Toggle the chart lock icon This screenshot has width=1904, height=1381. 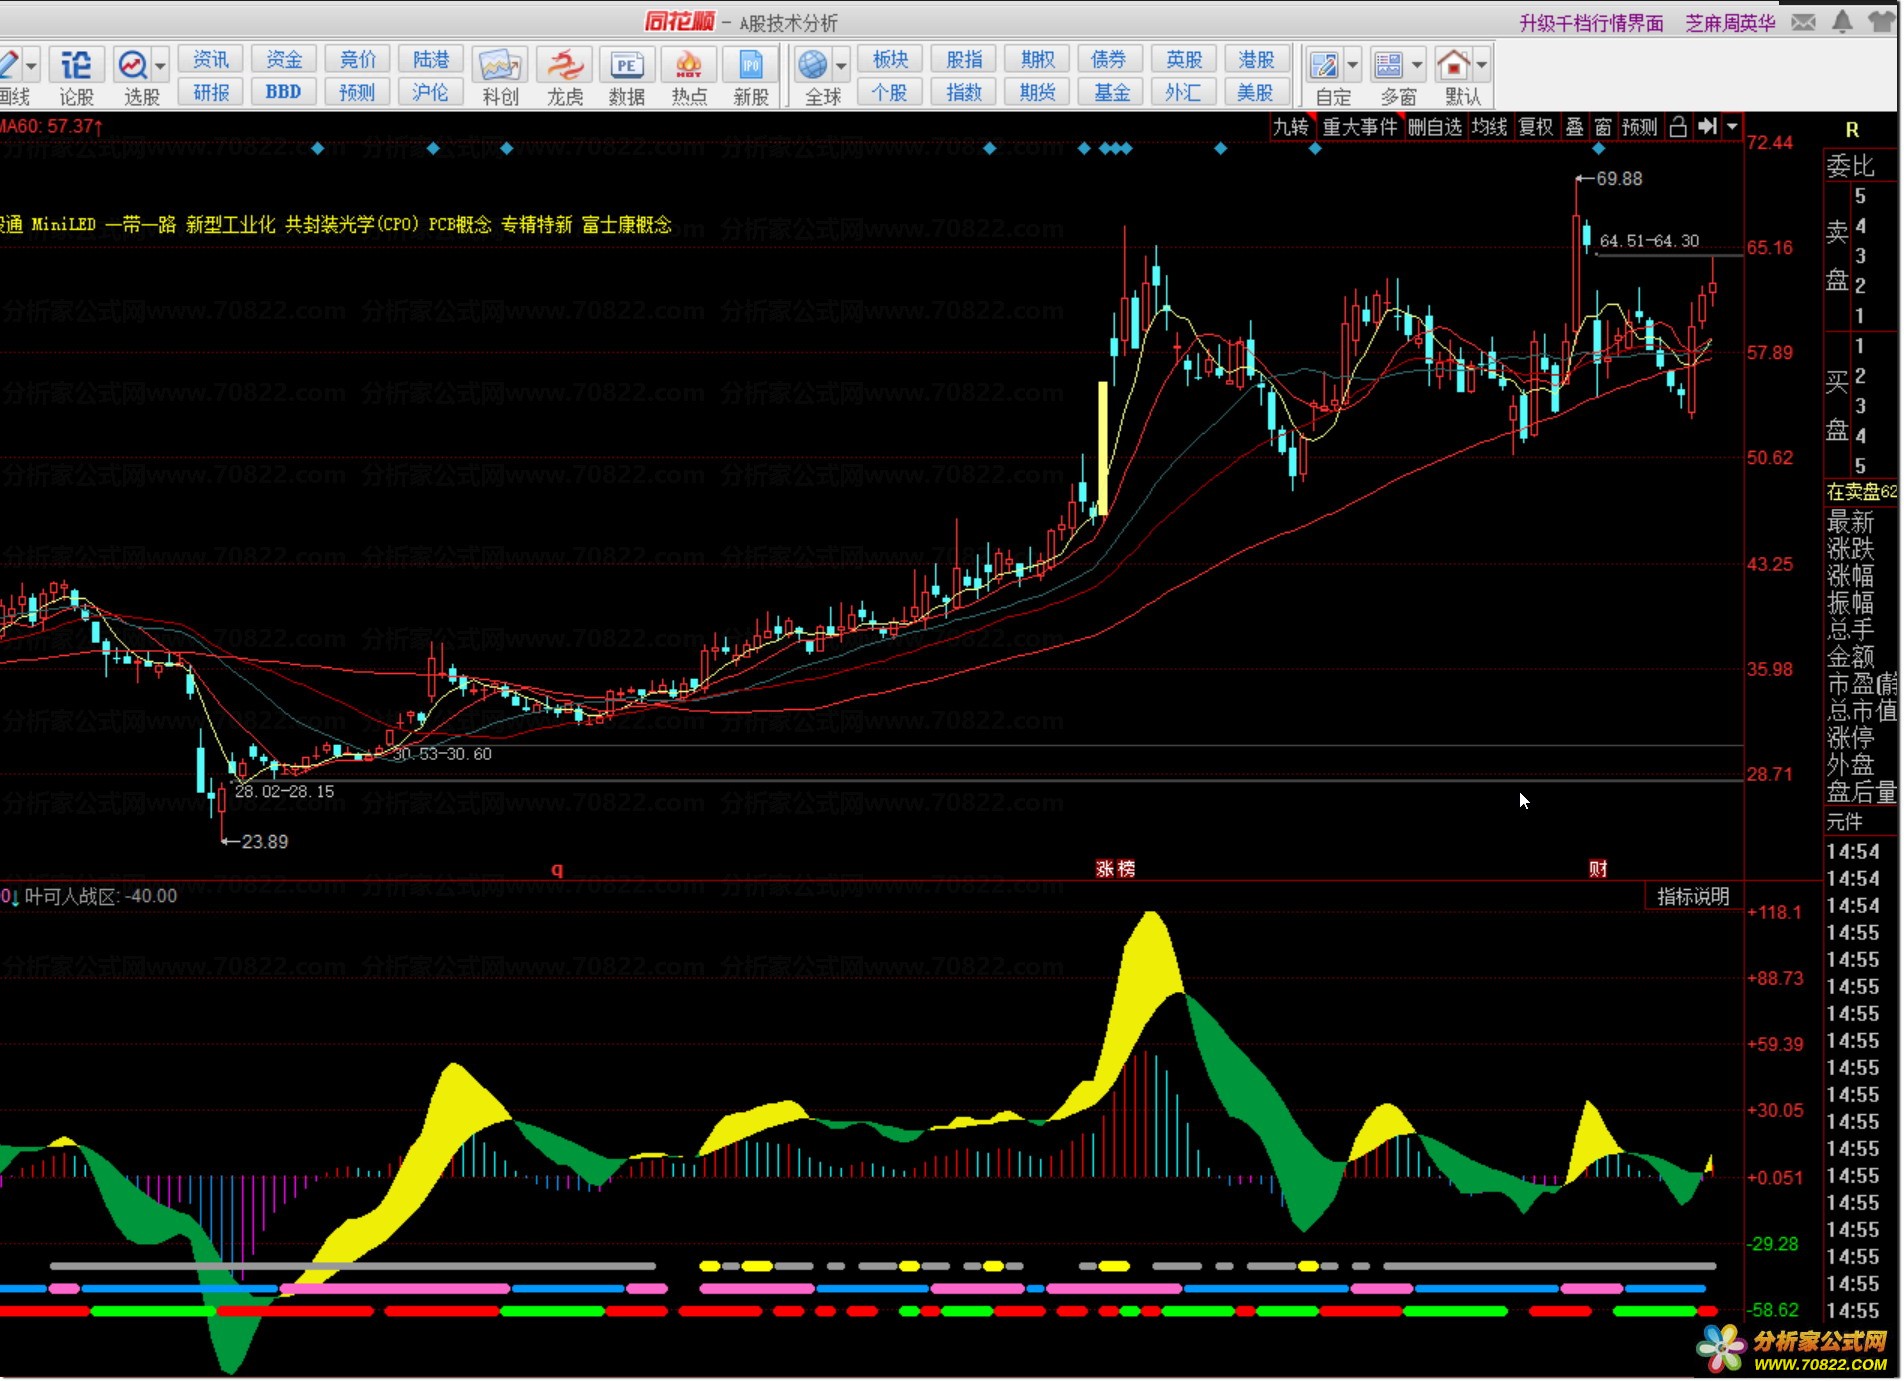pyautogui.click(x=1678, y=127)
